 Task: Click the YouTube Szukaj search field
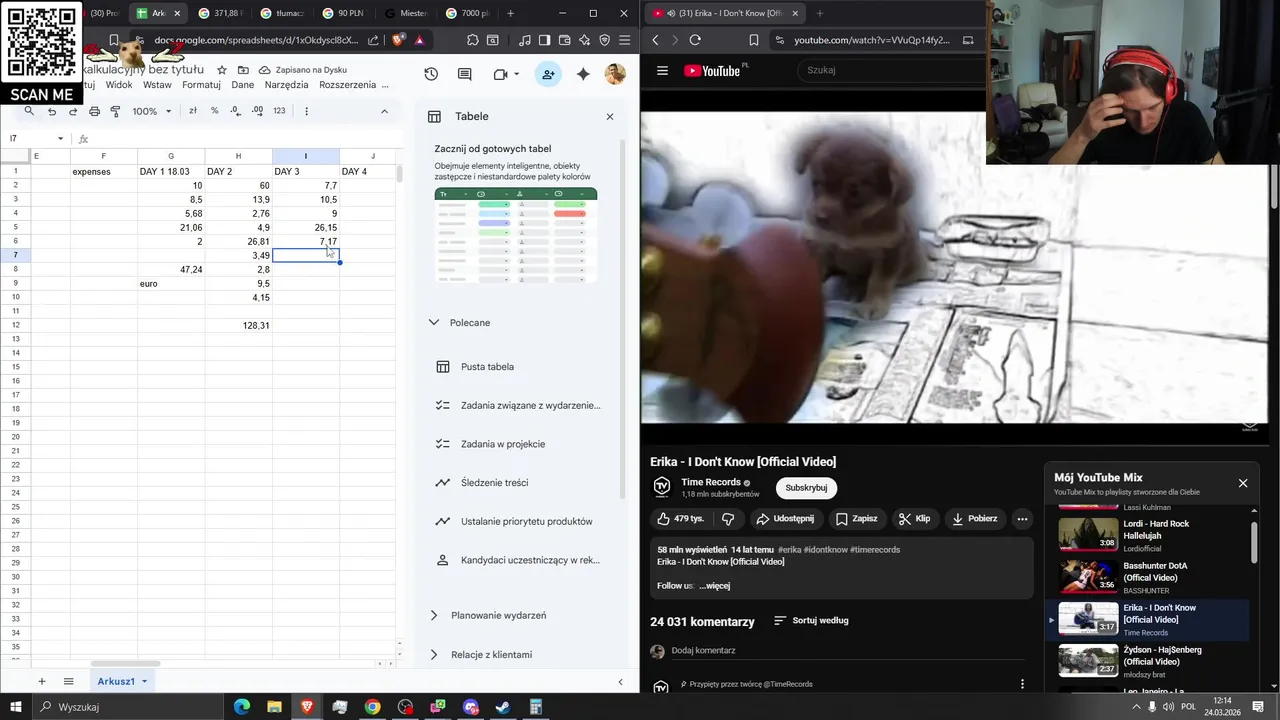pyautogui.click(x=892, y=70)
